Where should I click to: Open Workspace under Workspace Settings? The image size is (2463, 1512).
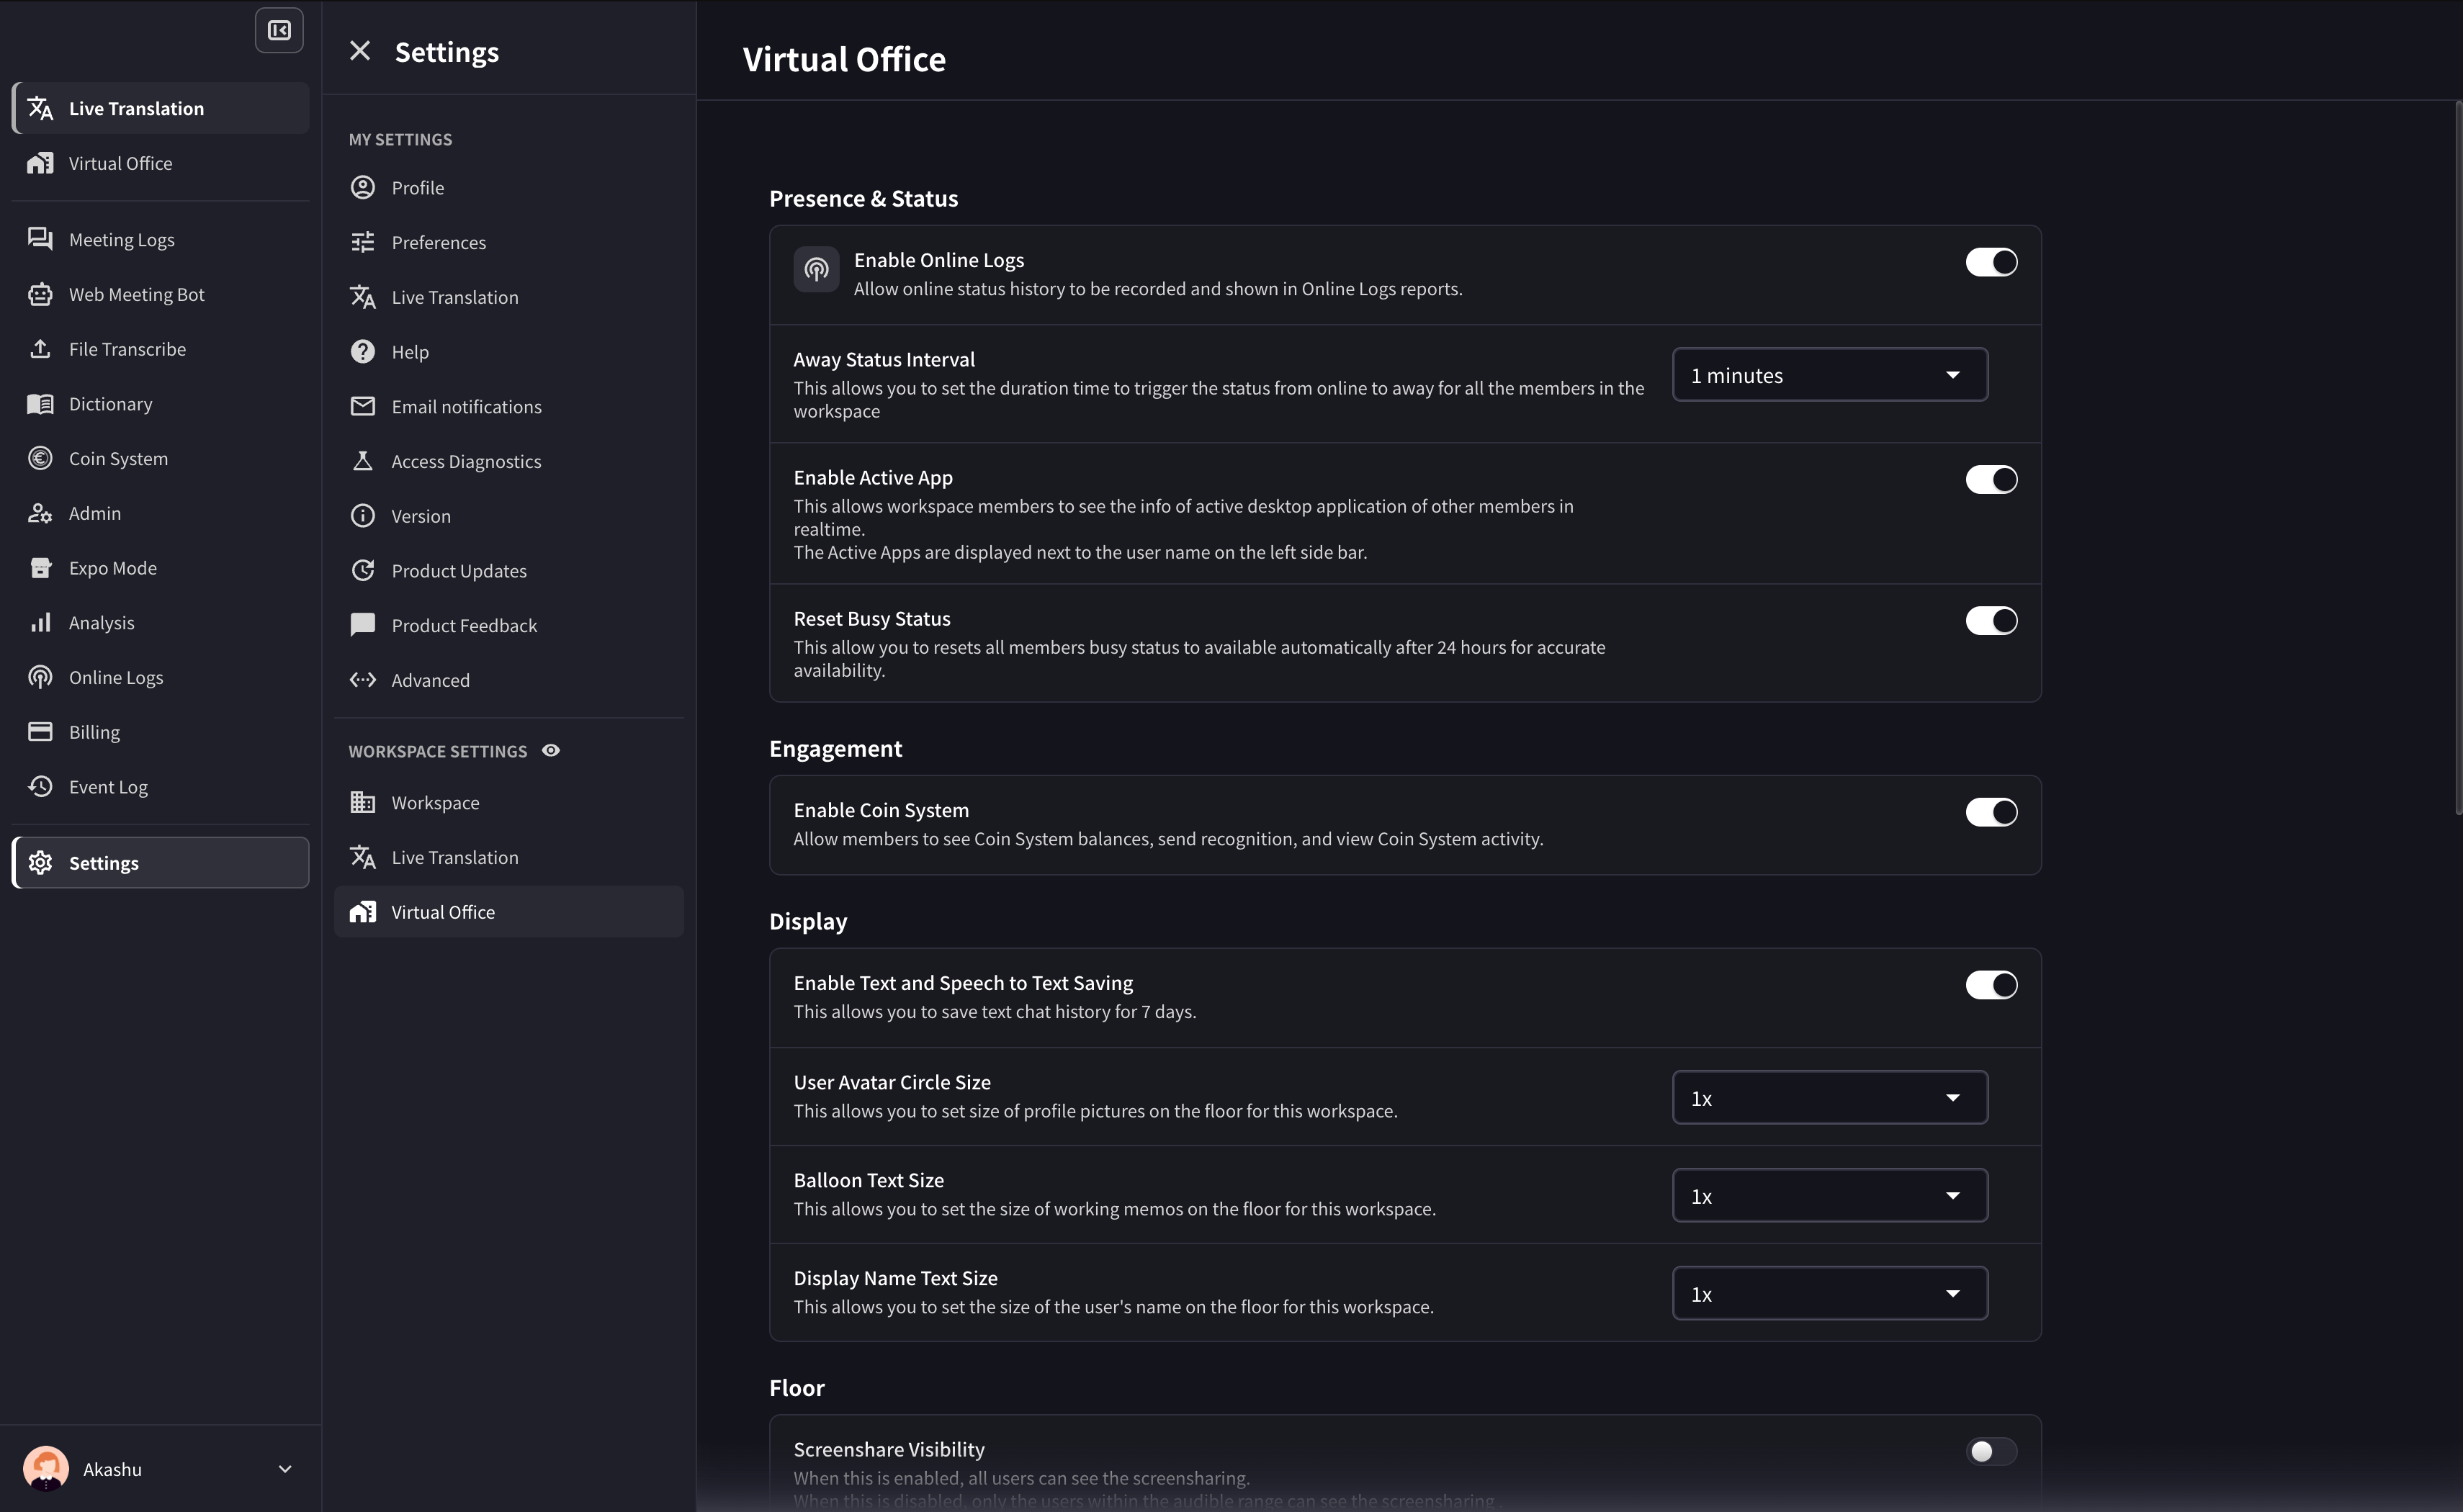(x=509, y=802)
